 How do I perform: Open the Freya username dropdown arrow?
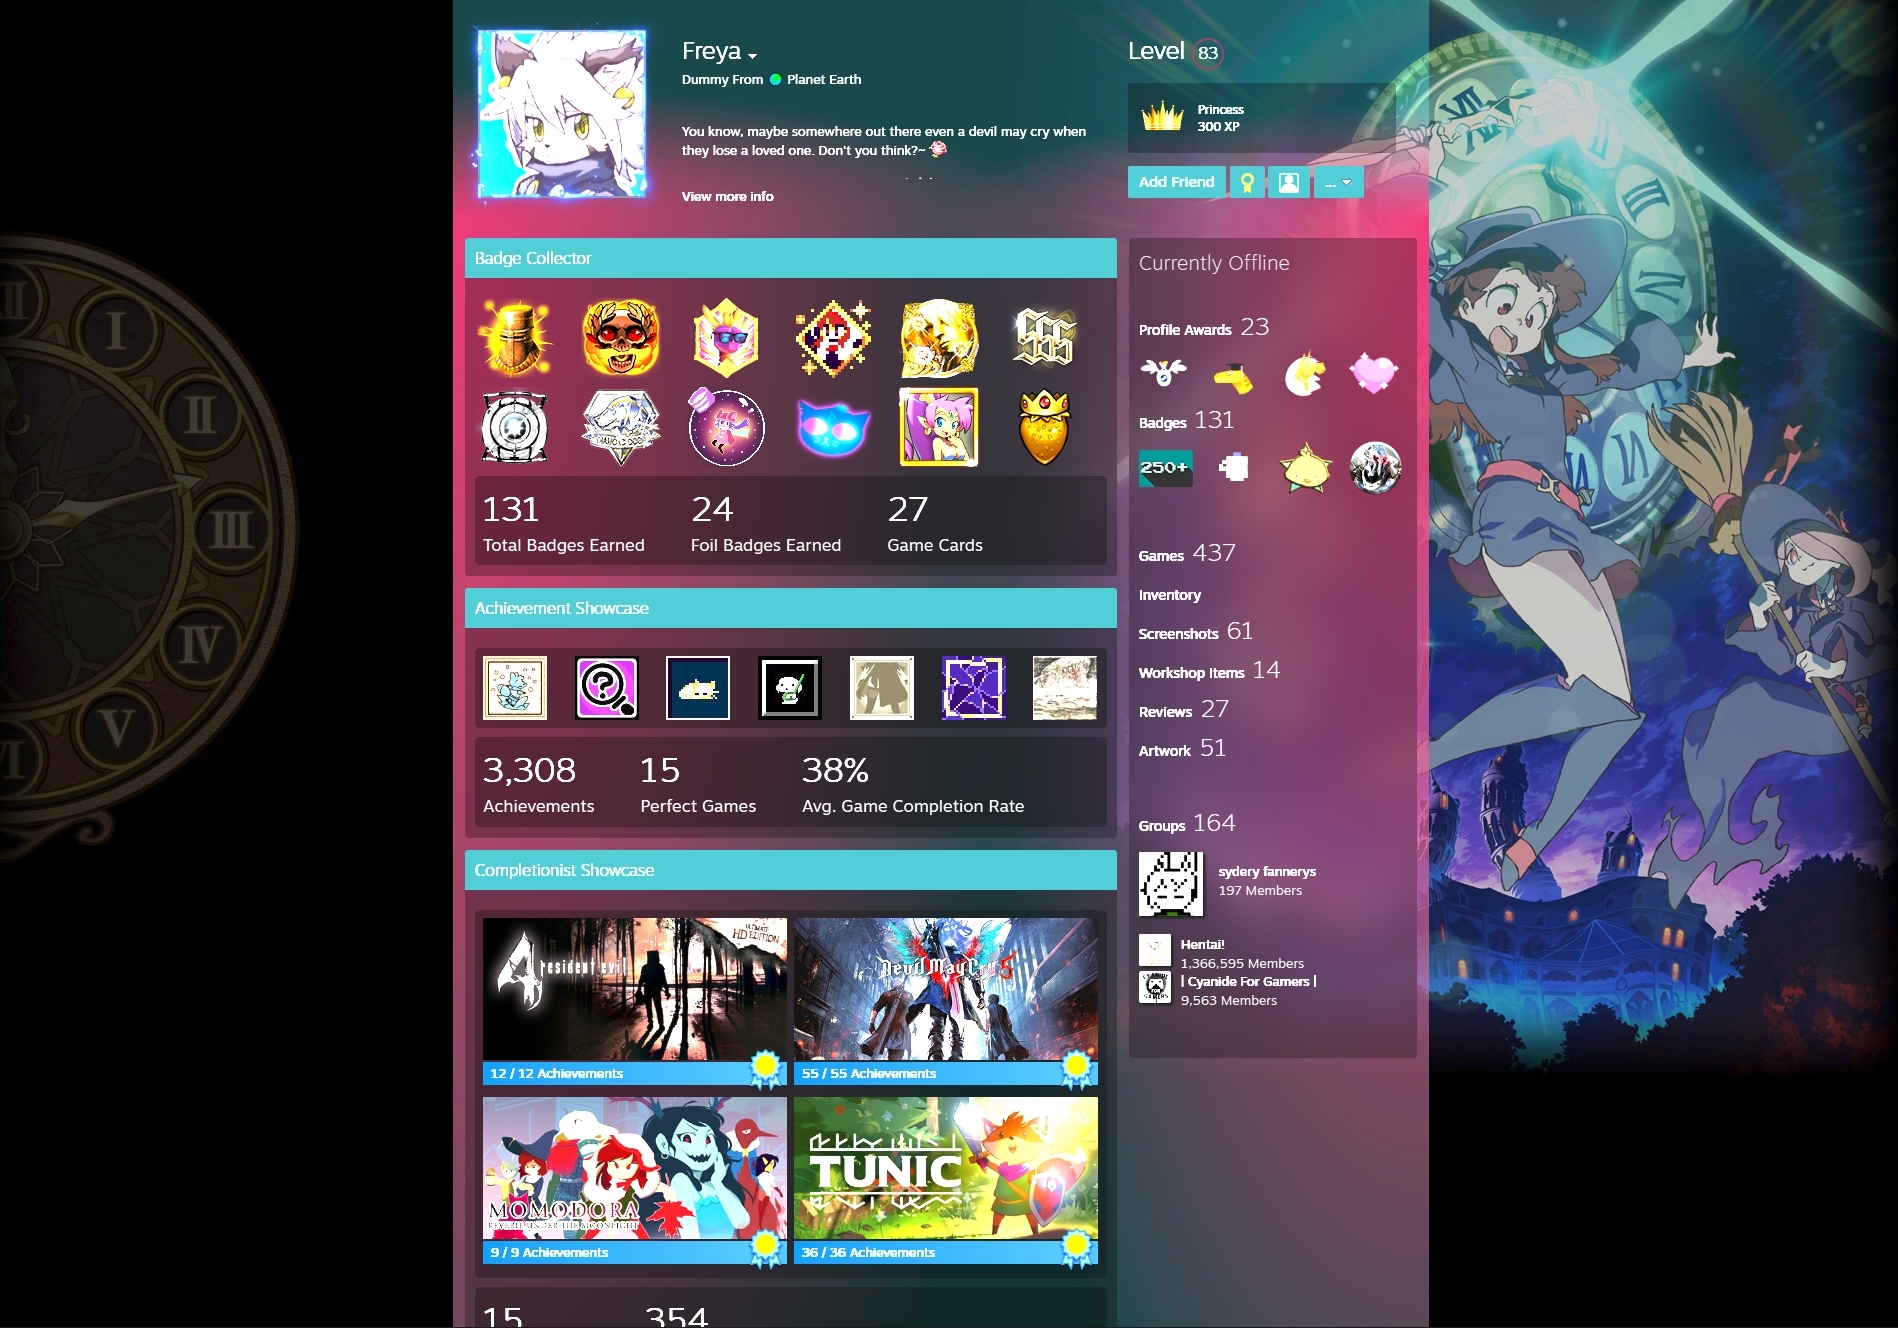click(x=752, y=56)
